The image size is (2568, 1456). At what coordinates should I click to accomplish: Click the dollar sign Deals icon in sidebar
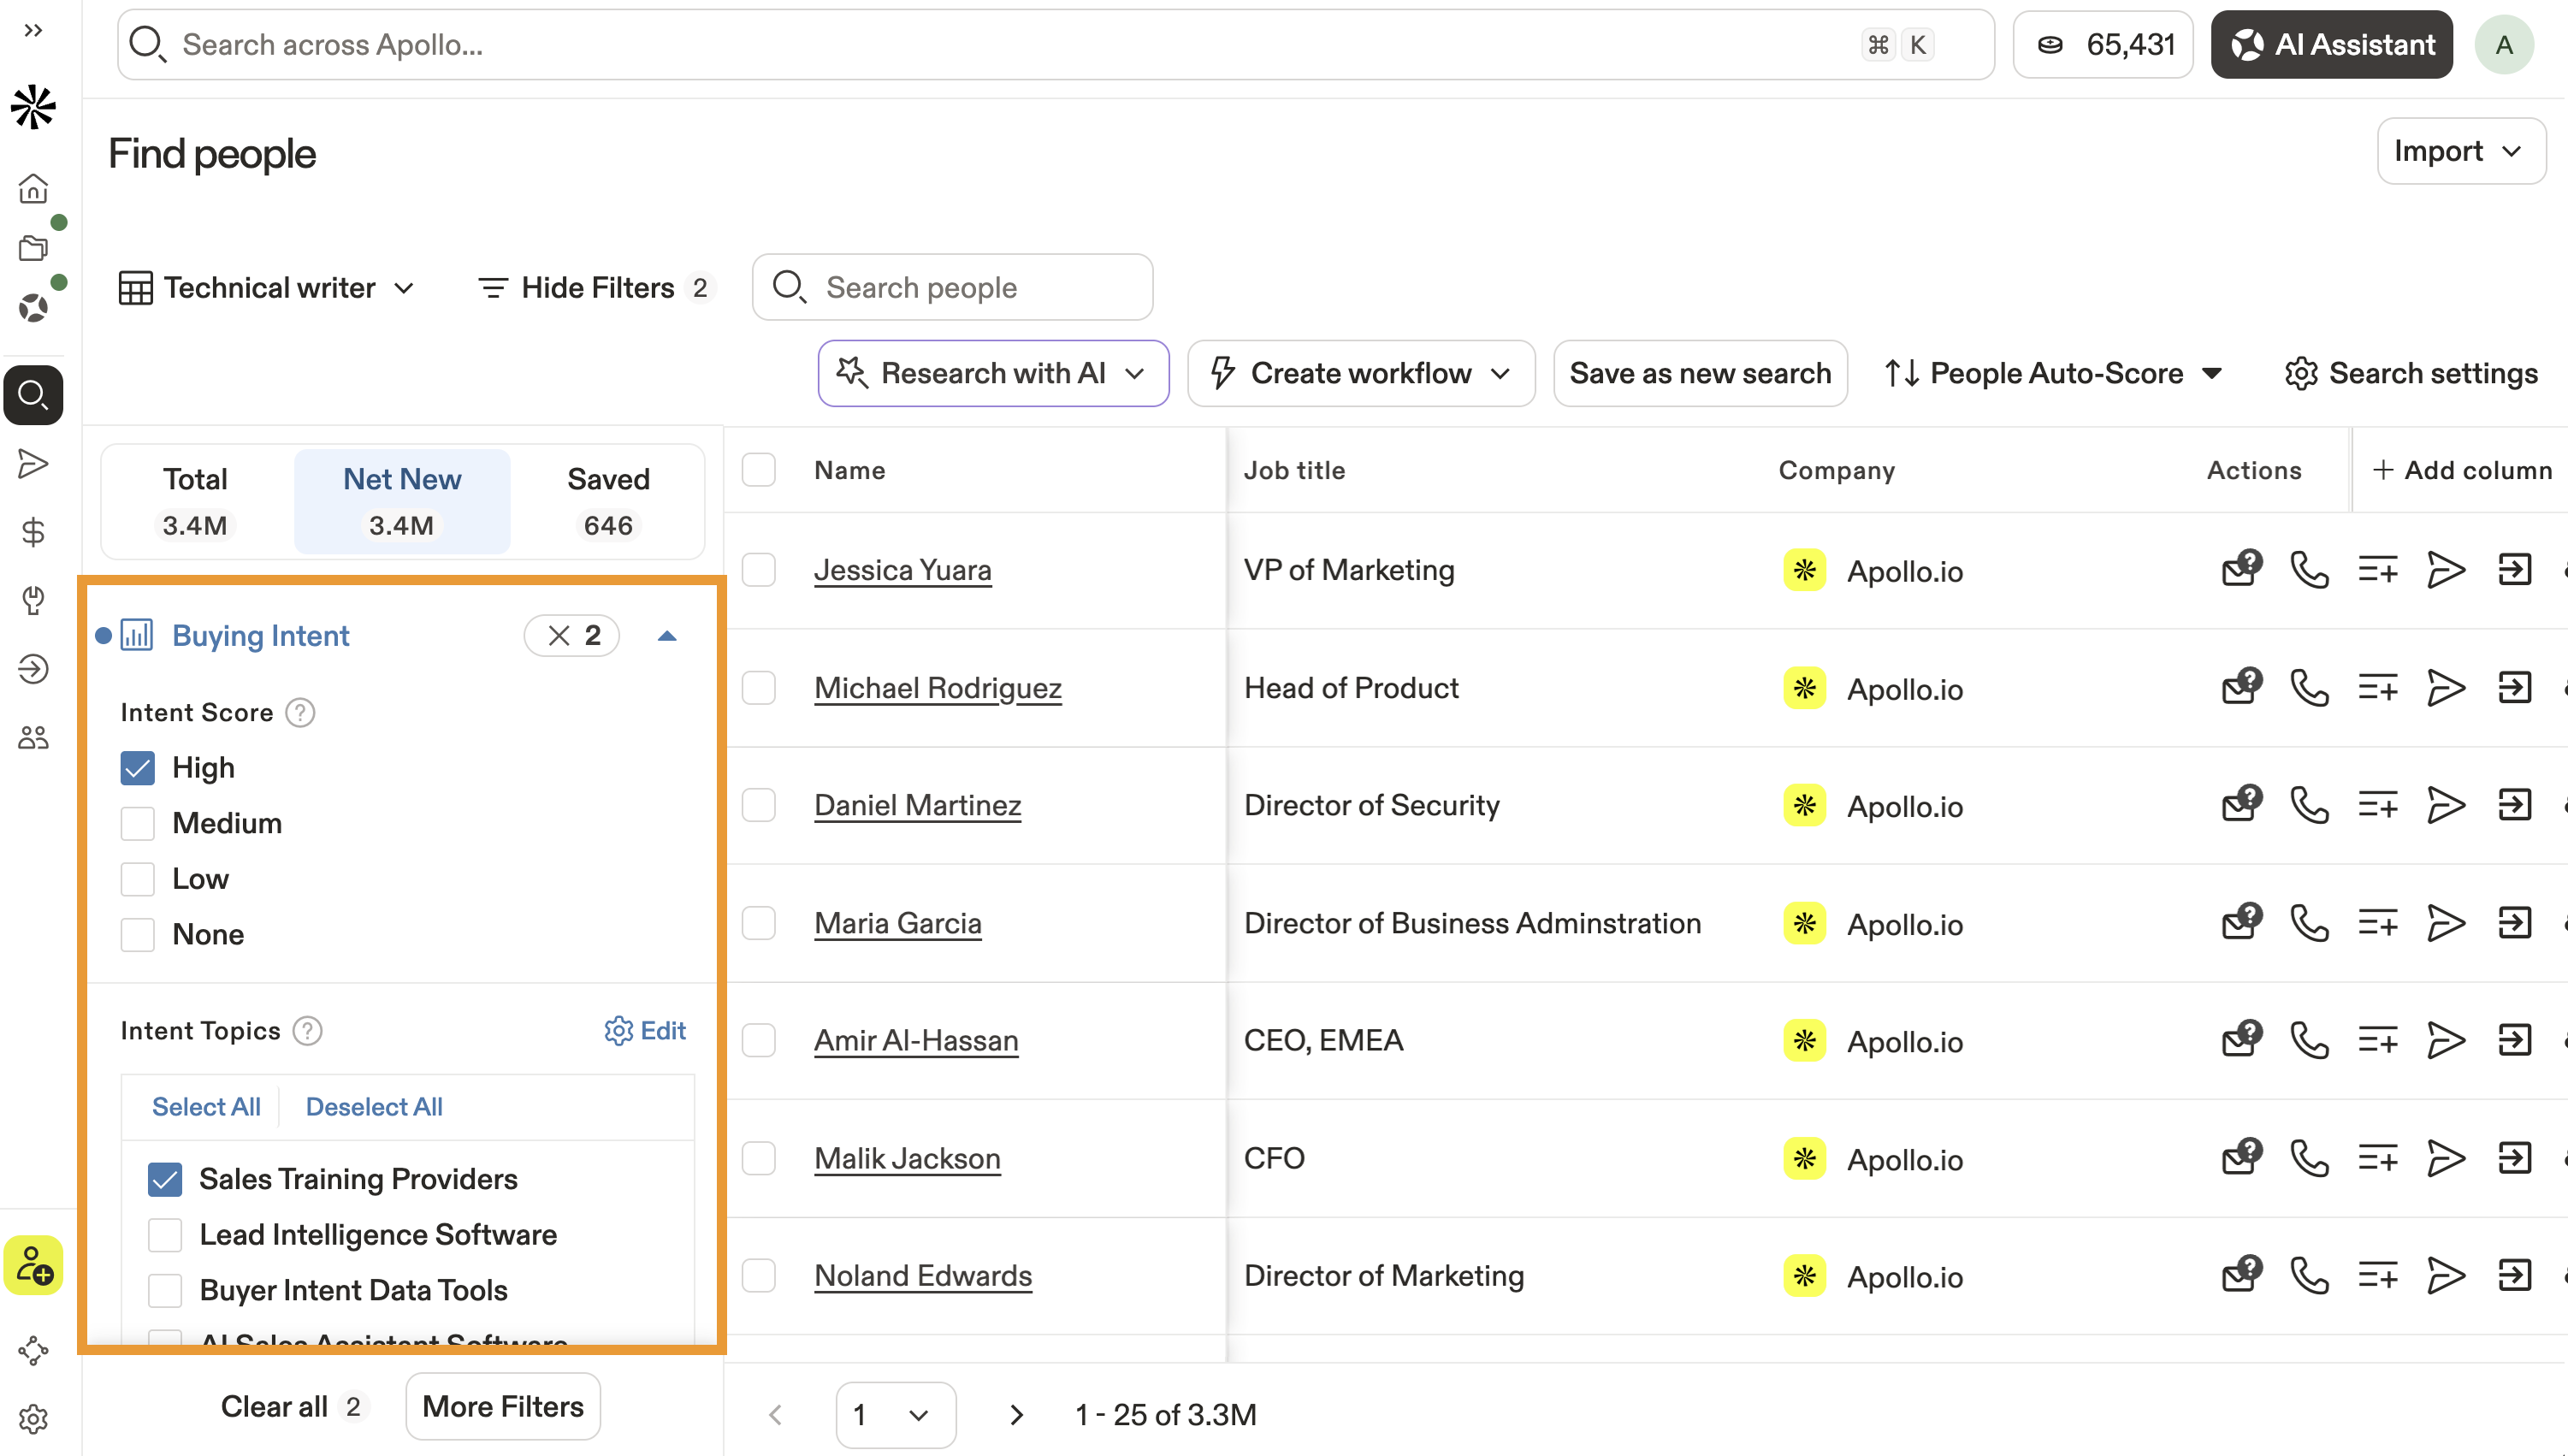[33, 532]
